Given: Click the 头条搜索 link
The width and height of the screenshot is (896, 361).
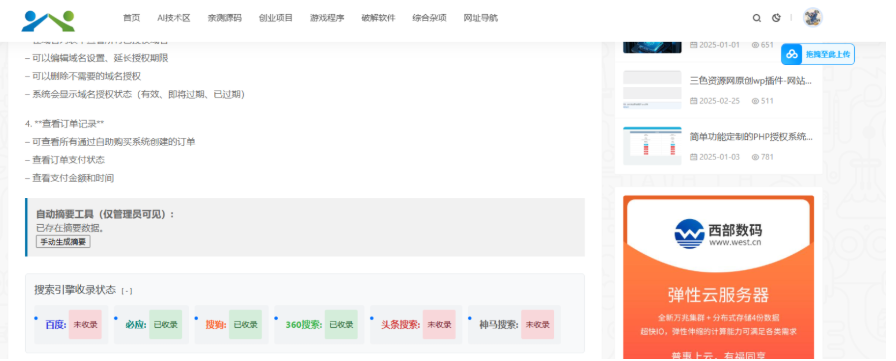Looking at the screenshot, I should (x=401, y=325).
